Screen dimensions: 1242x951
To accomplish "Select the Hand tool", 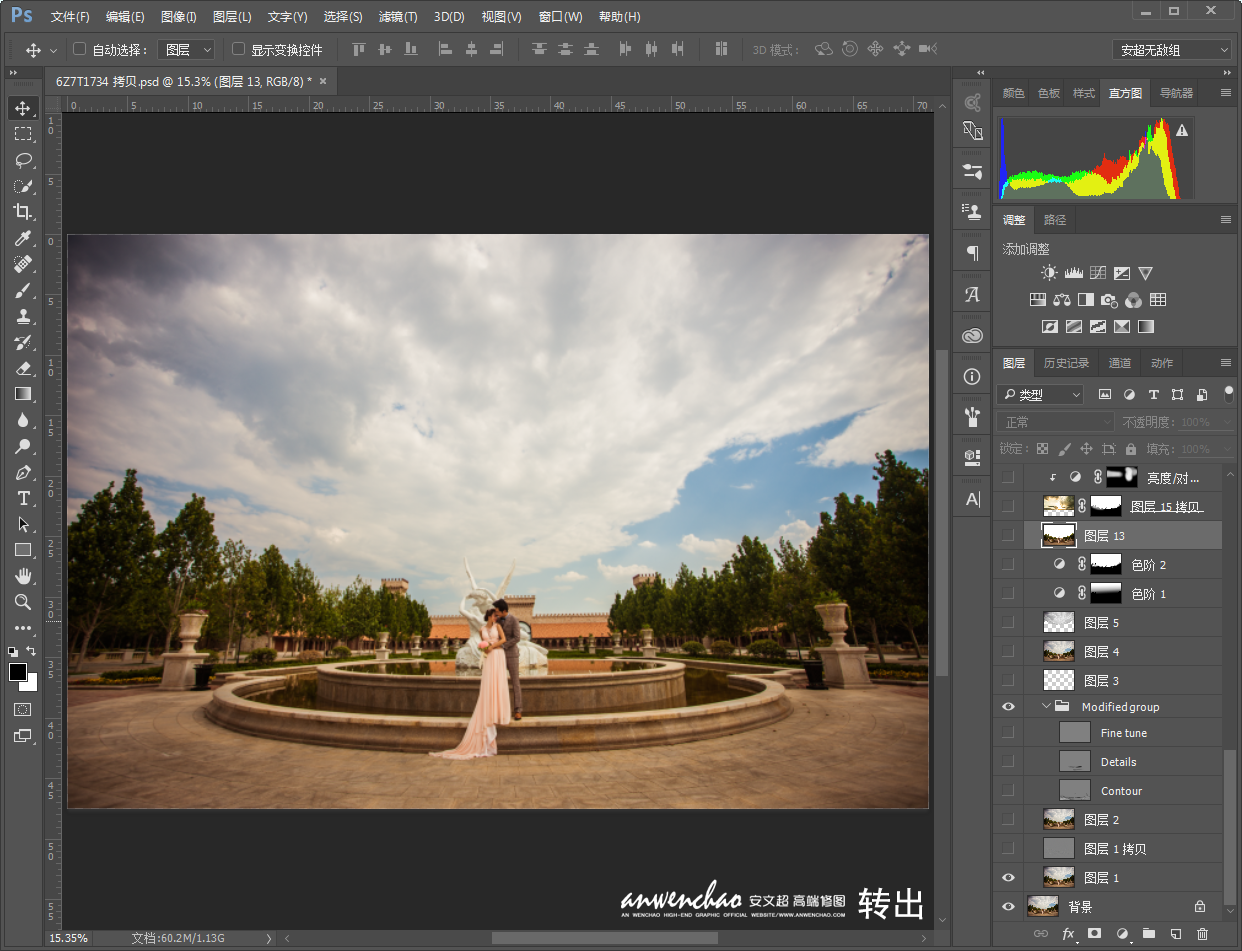I will 23,576.
